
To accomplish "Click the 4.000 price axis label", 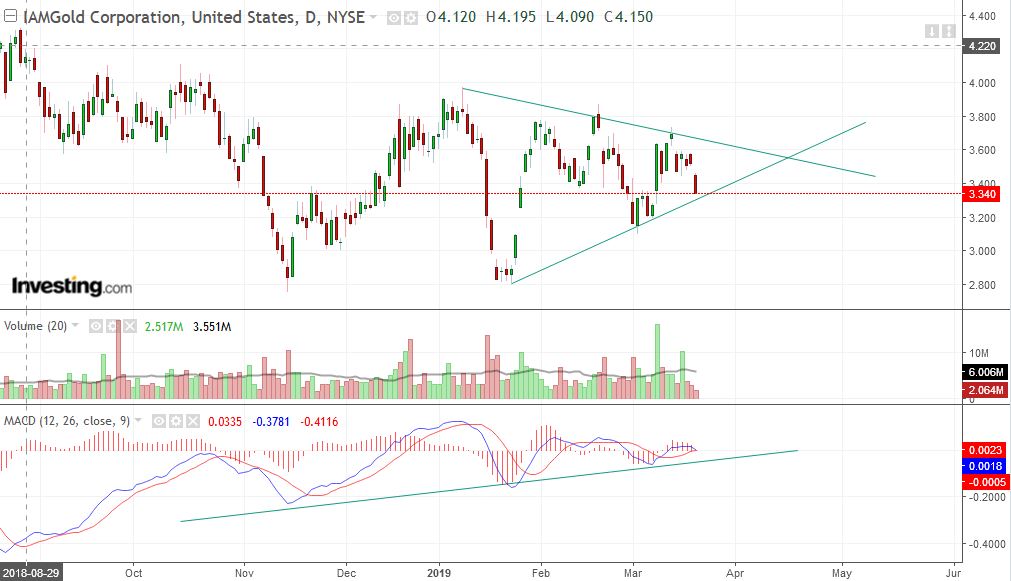I will 982,83.
